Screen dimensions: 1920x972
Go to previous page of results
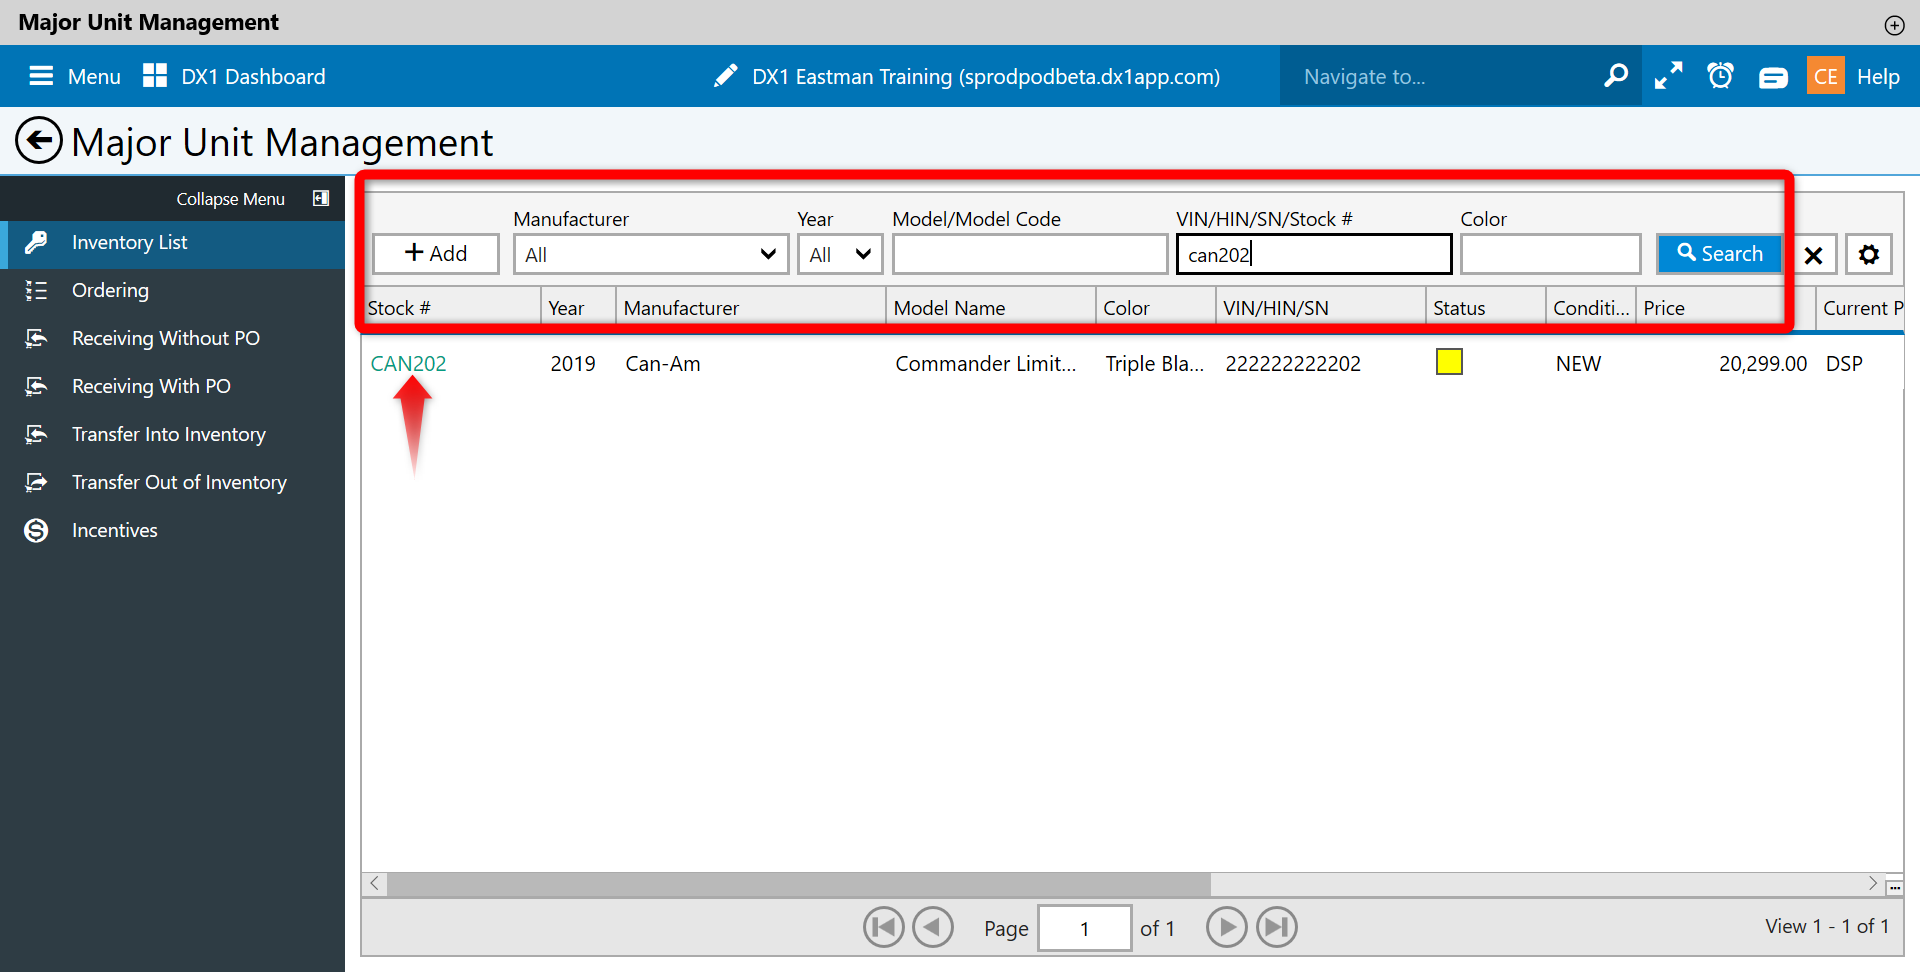pyautogui.click(x=933, y=927)
